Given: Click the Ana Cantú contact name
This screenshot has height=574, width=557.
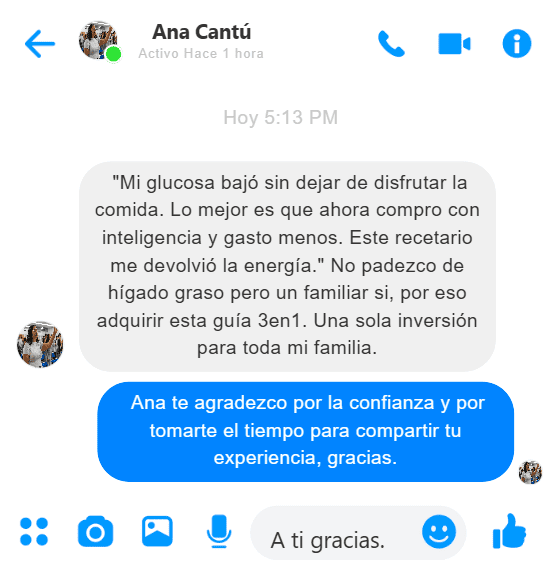Looking at the screenshot, I should click(202, 32).
